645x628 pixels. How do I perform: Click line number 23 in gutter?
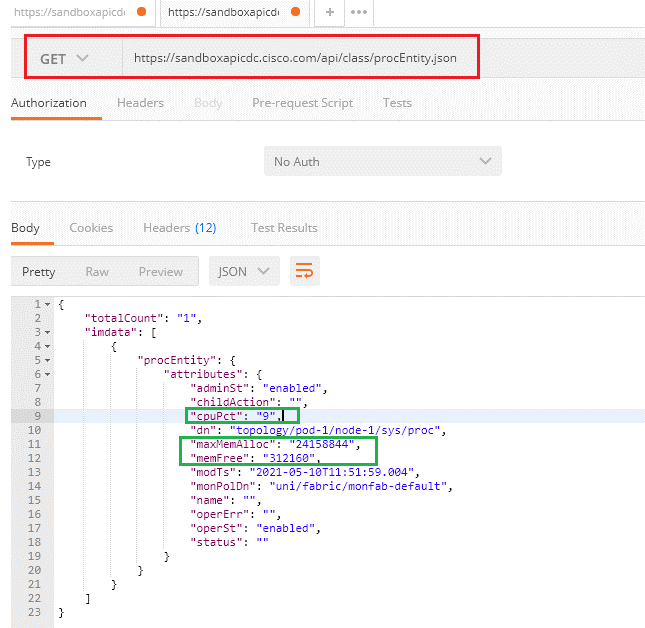pyautogui.click(x=35, y=612)
